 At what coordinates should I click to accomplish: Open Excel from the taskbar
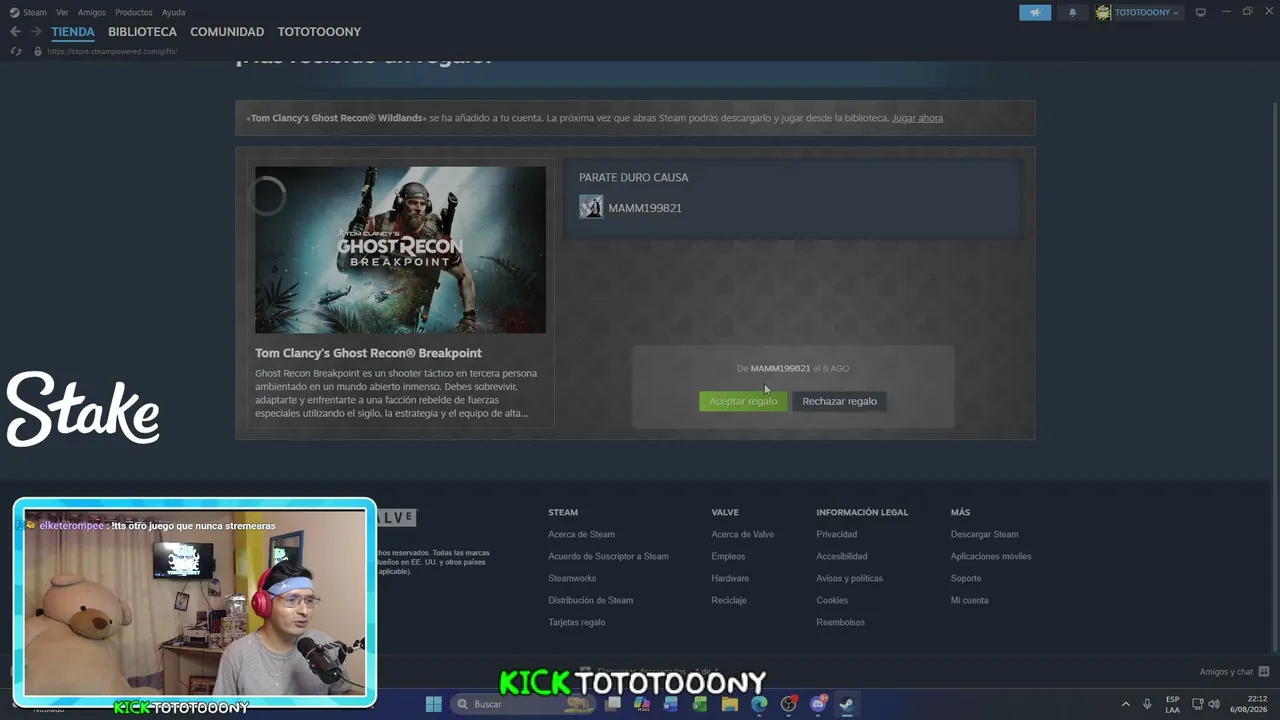700,704
